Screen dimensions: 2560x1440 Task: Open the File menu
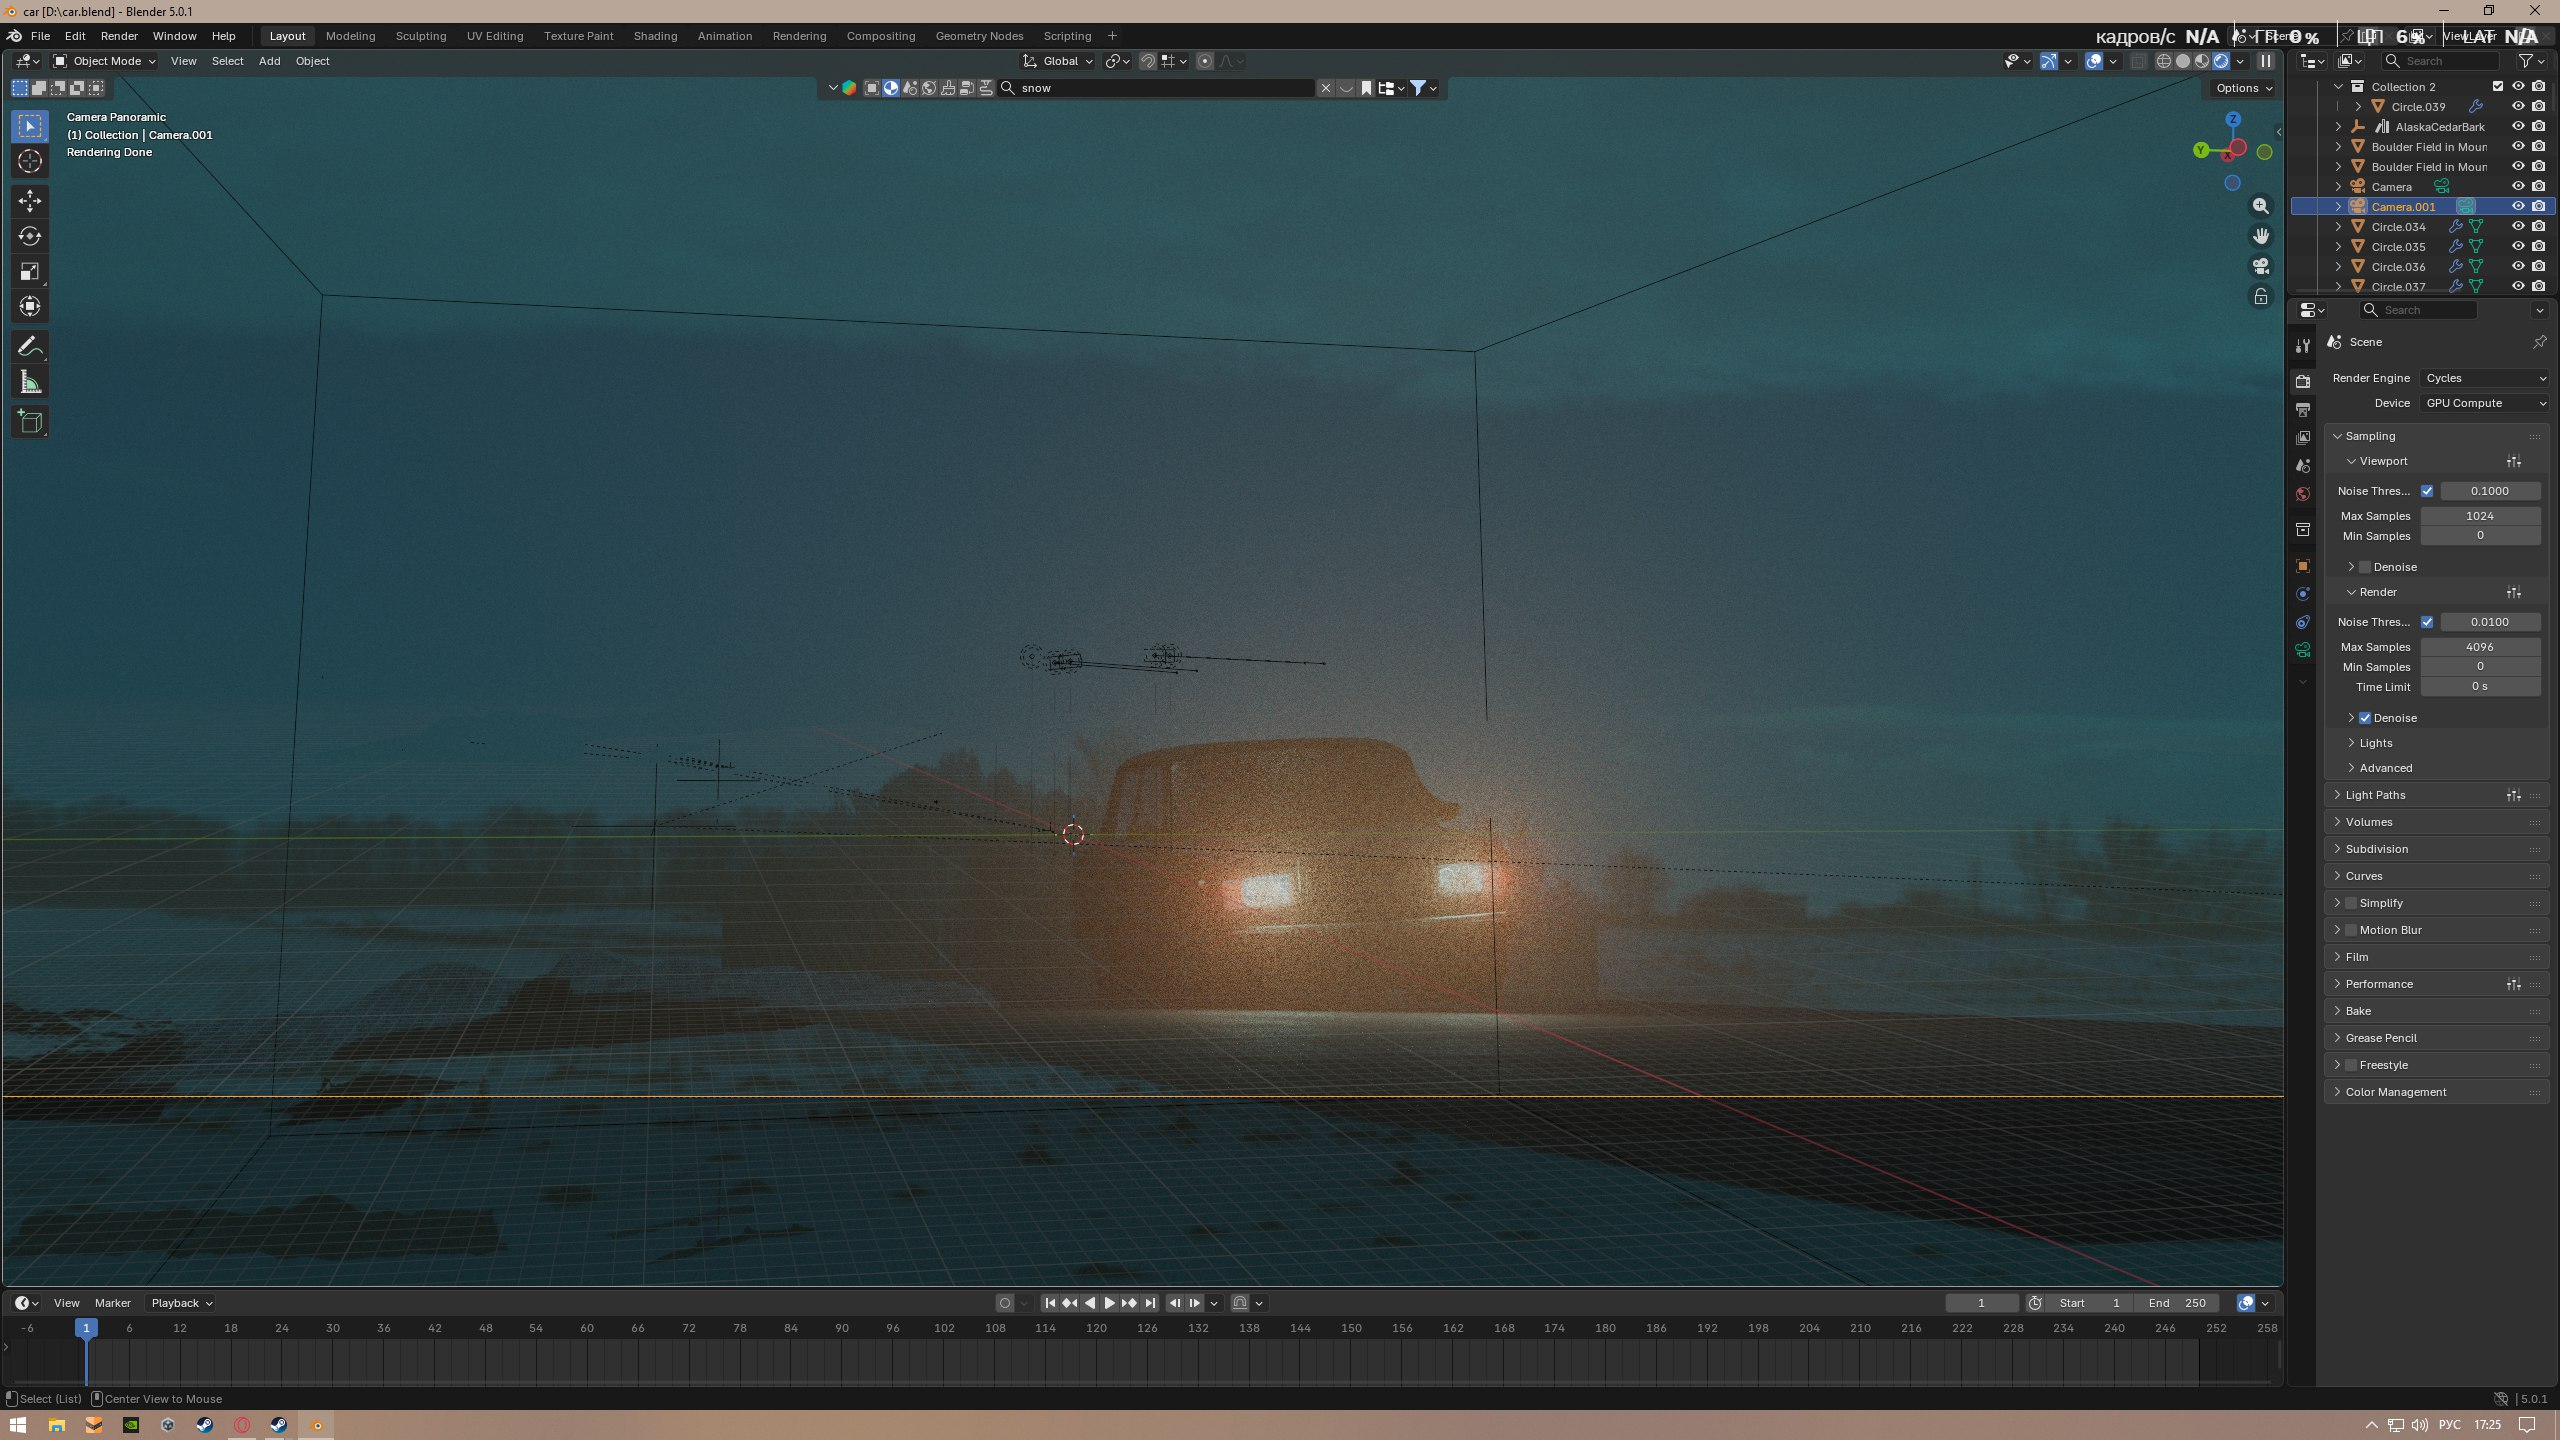click(40, 36)
